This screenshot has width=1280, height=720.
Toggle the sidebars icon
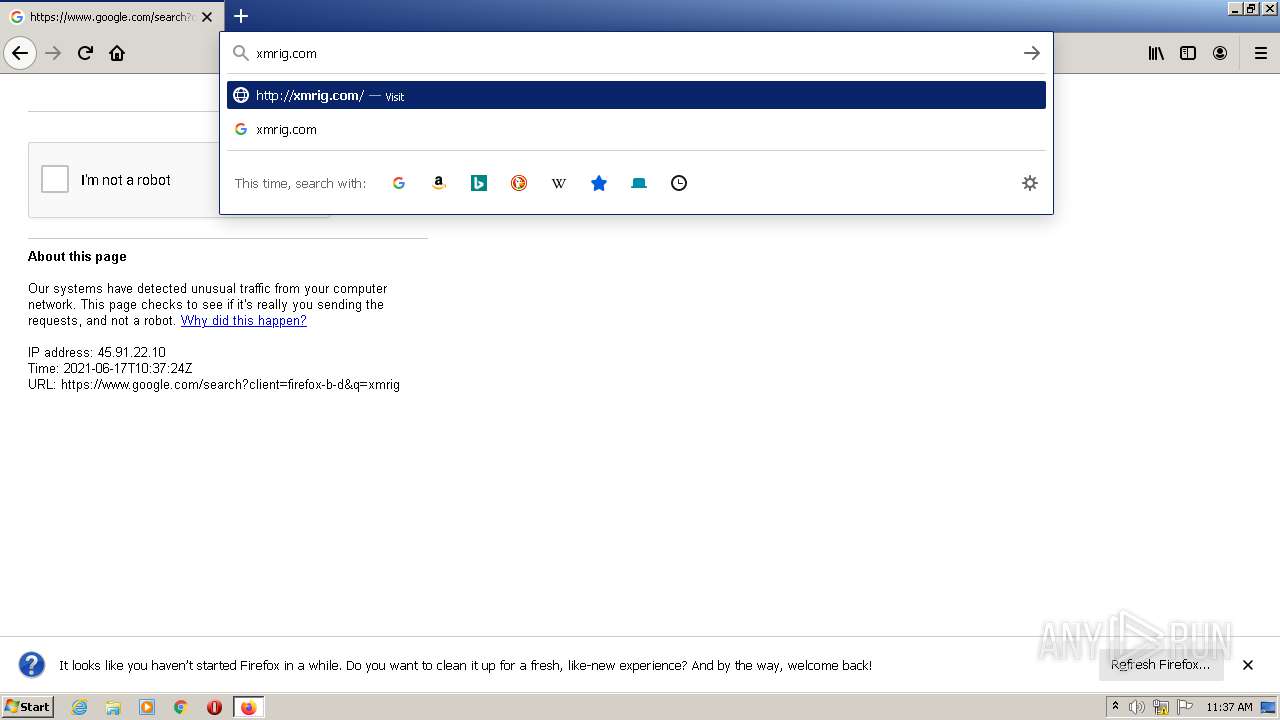[x=1188, y=53]
